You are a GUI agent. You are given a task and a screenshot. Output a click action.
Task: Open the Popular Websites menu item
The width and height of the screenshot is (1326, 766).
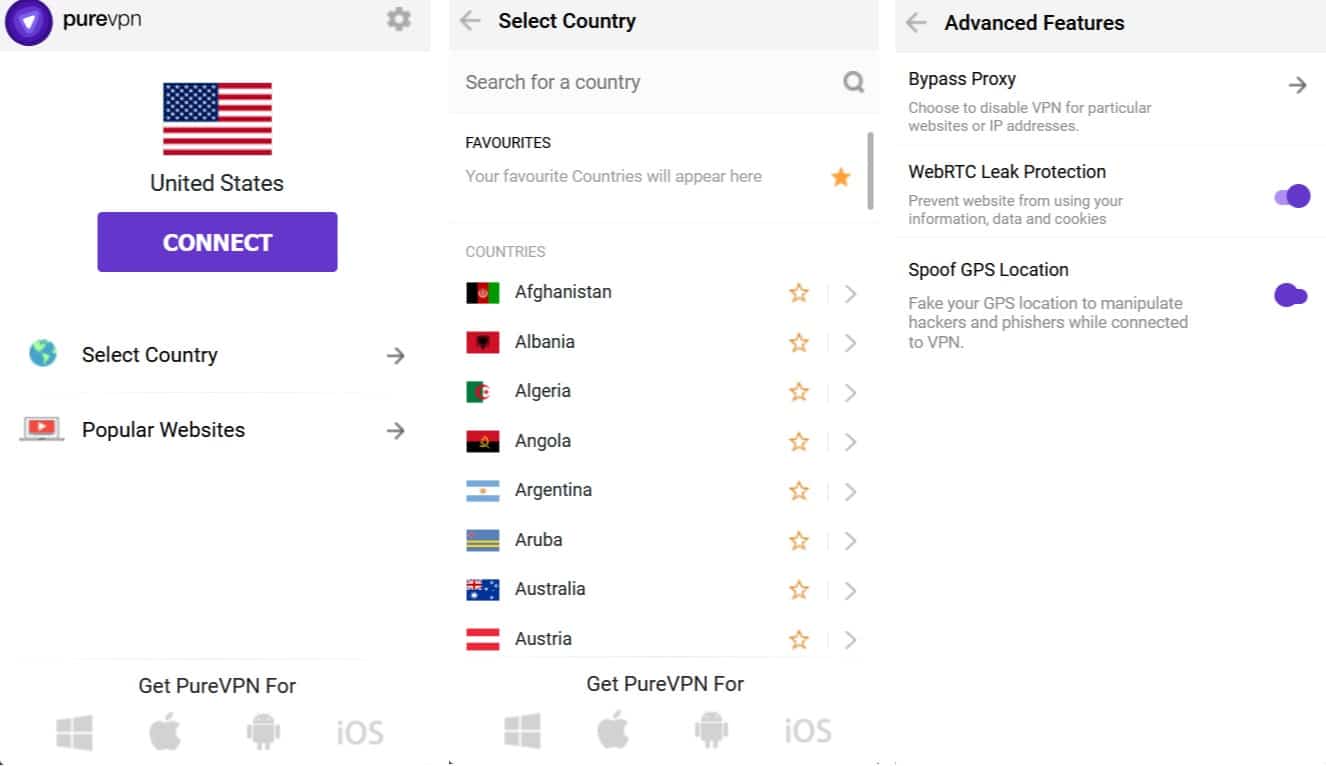[x=216, y=430]
